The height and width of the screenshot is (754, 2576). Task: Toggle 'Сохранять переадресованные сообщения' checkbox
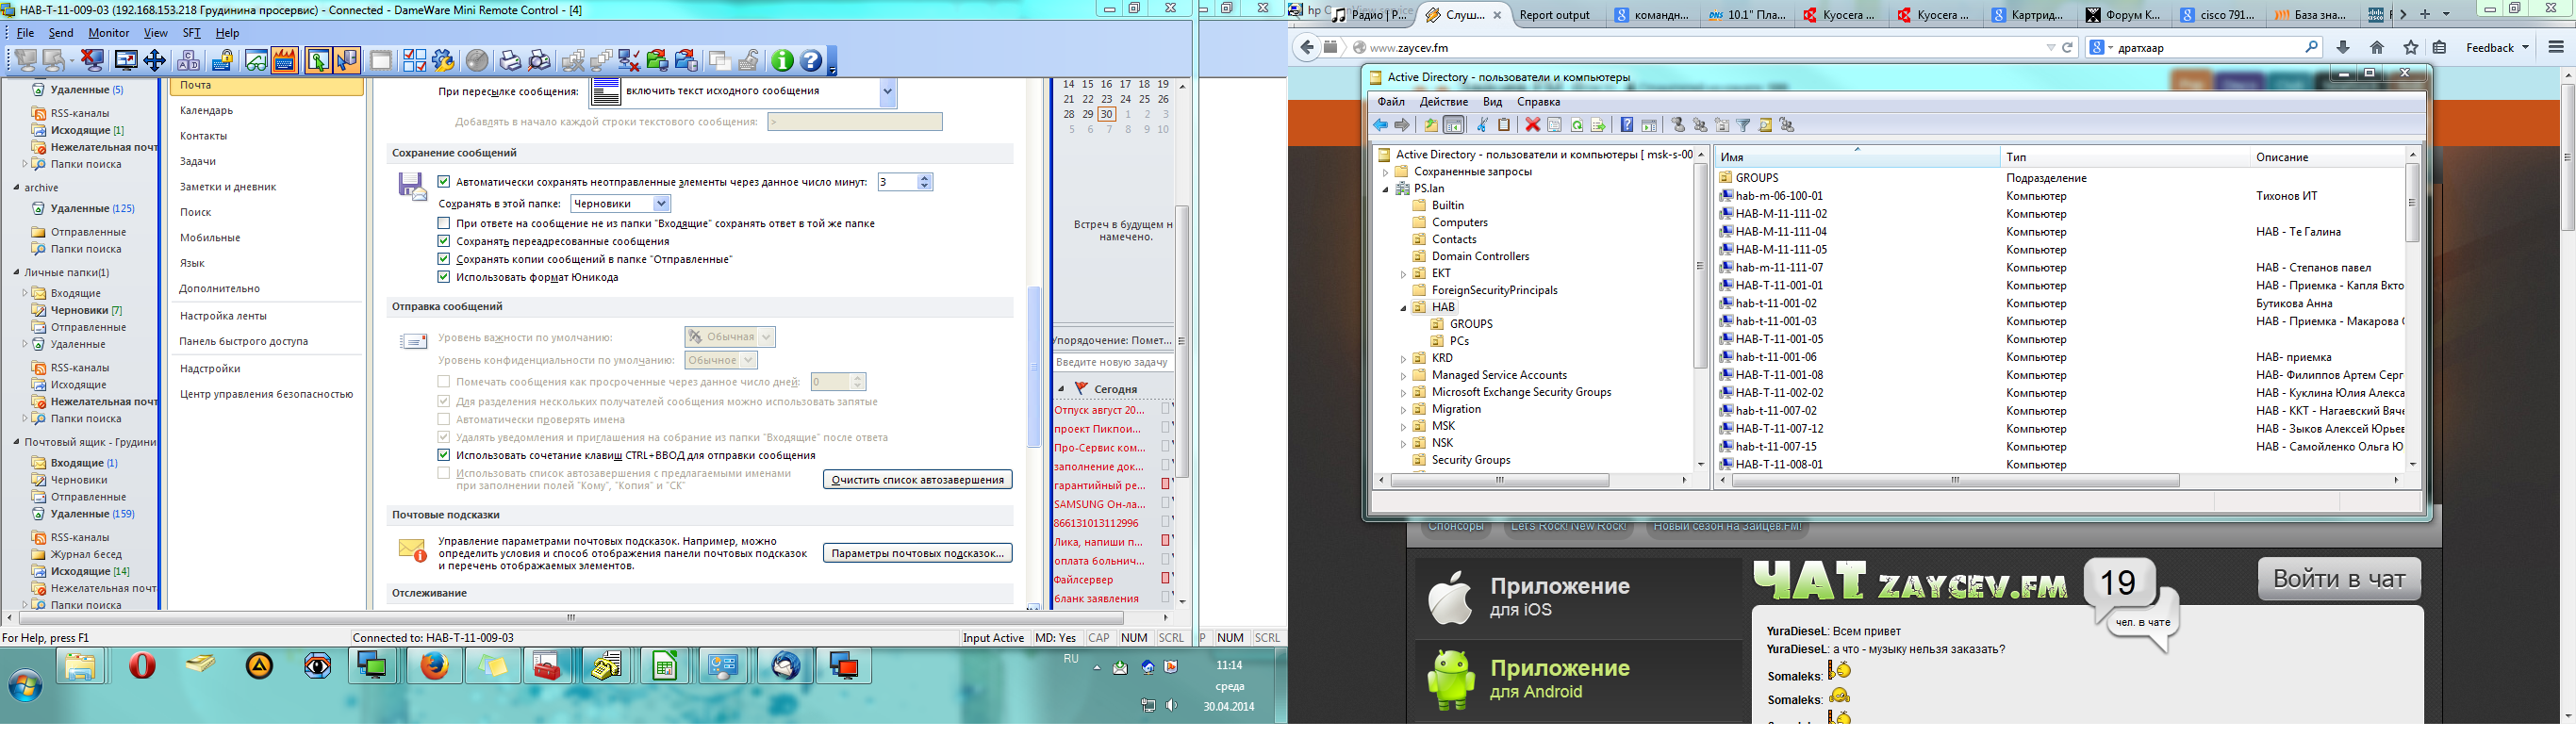(x=444, y=241)
